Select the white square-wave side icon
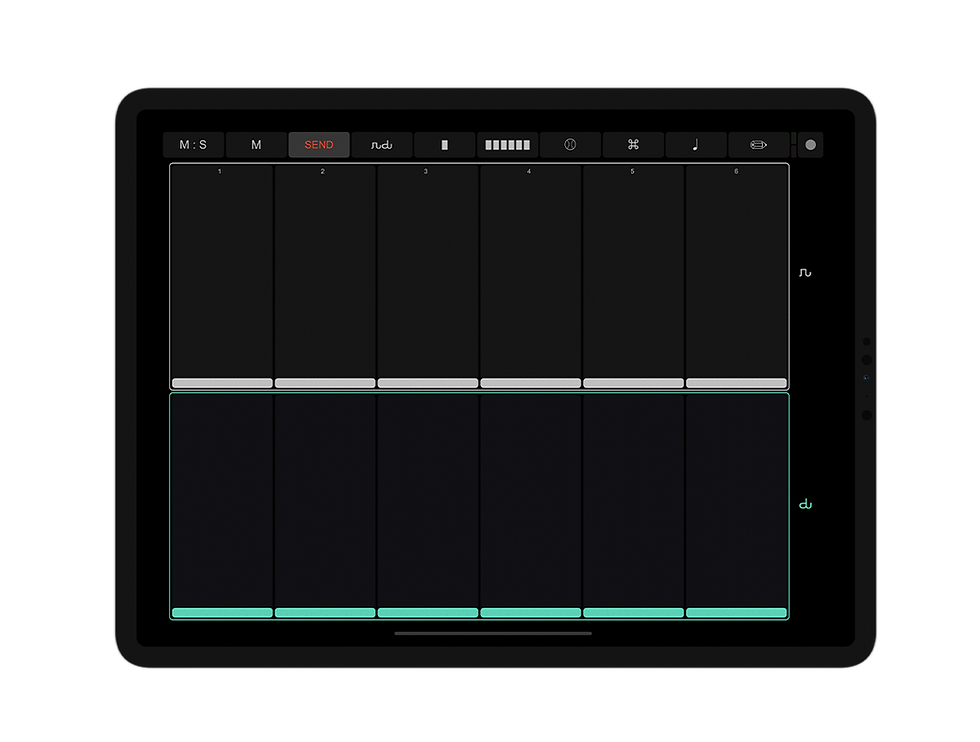980x742 pixels. pos(805,273)
